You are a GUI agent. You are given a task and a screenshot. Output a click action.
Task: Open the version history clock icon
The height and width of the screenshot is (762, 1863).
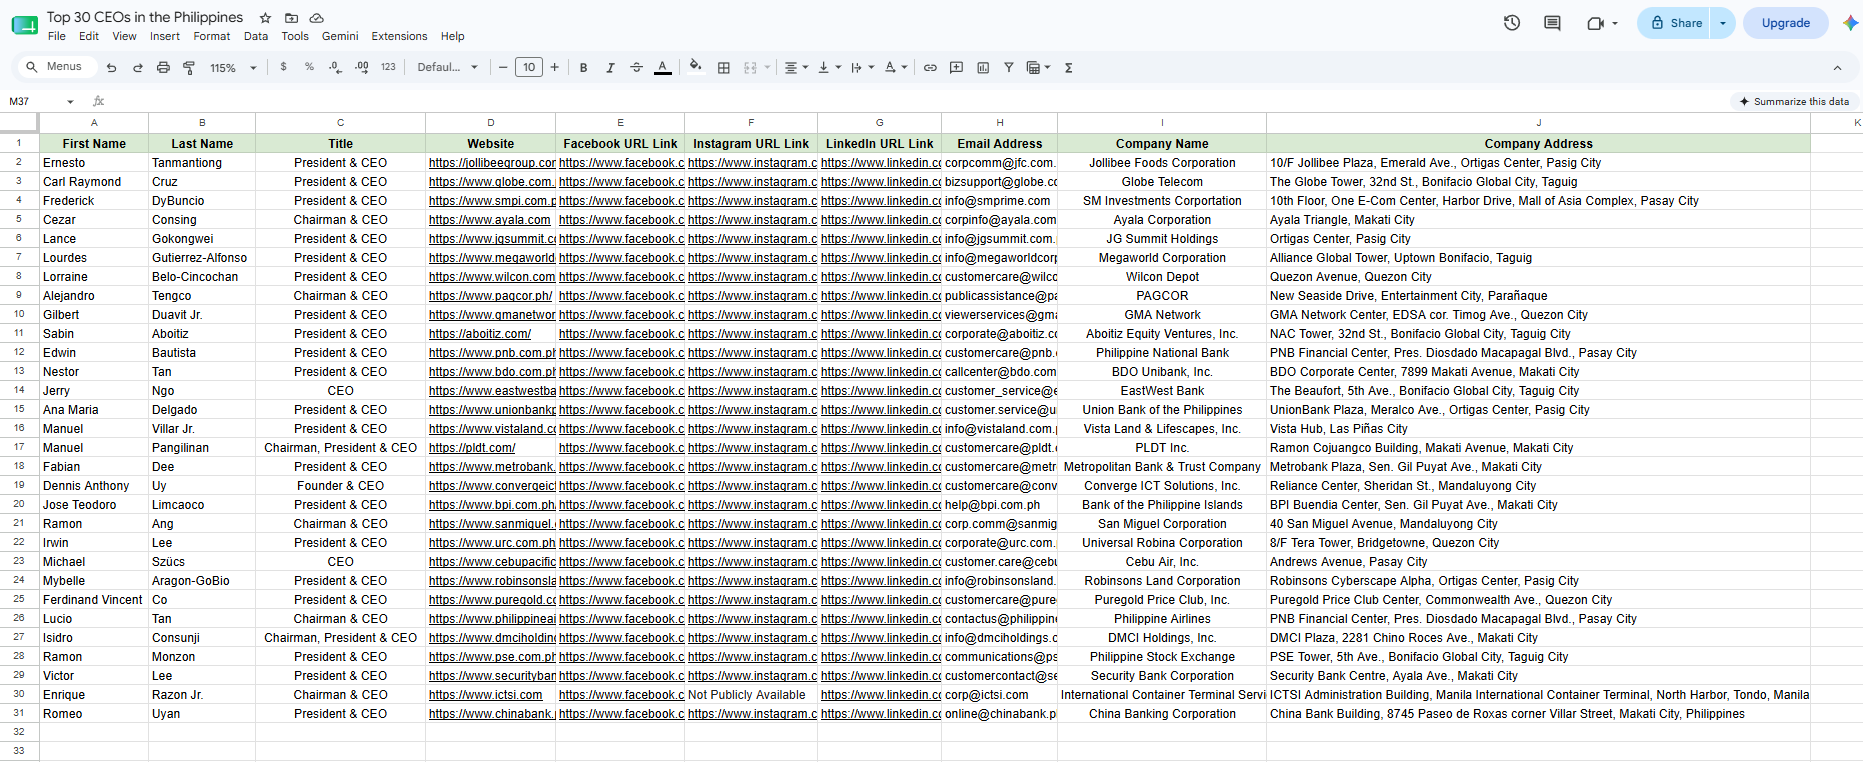click(x=1512, y=23)
